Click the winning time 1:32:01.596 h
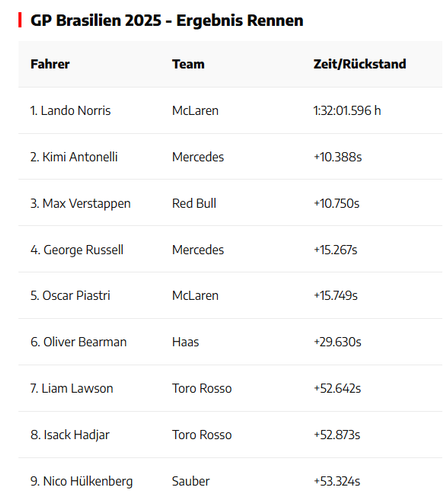 (x=347, y=111)
